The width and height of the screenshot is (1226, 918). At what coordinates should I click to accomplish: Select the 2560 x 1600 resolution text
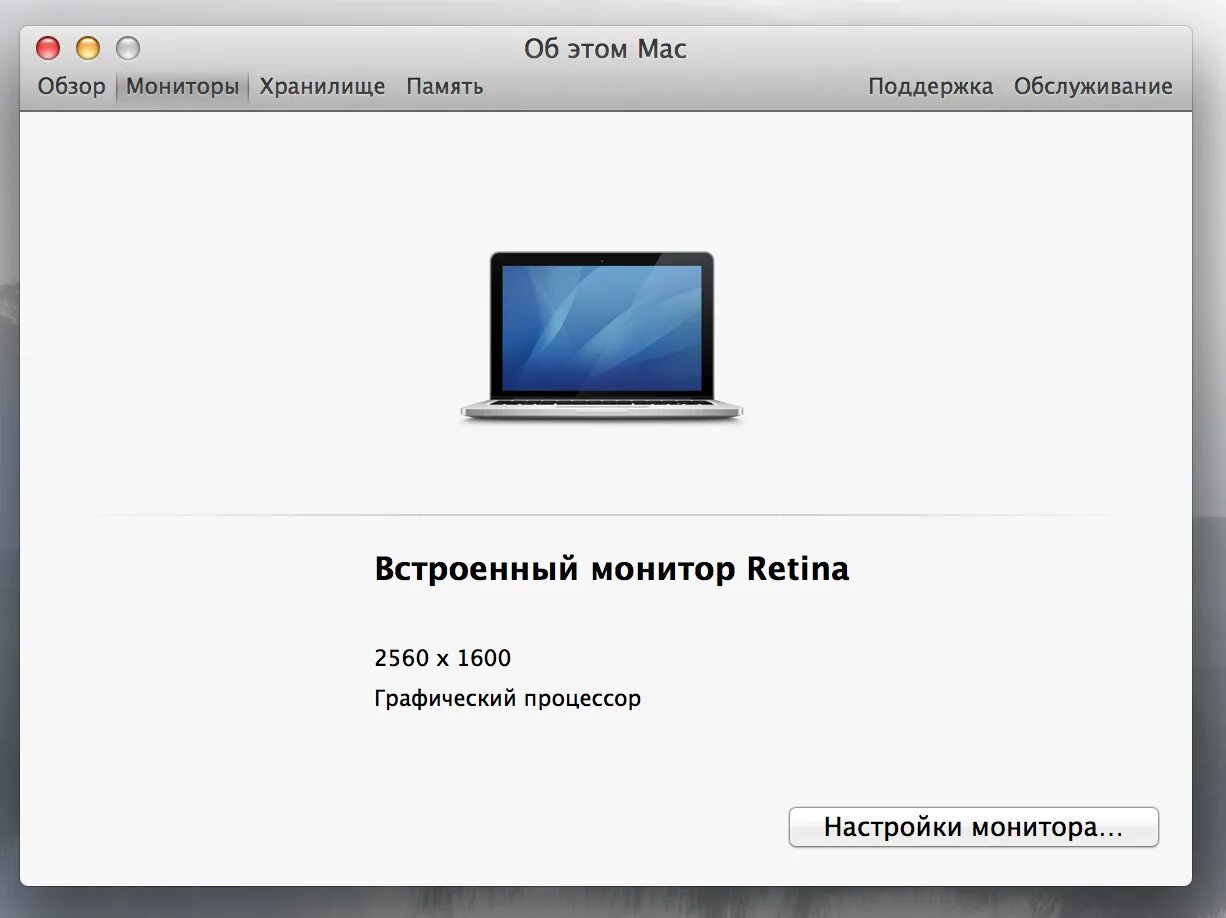443,658
